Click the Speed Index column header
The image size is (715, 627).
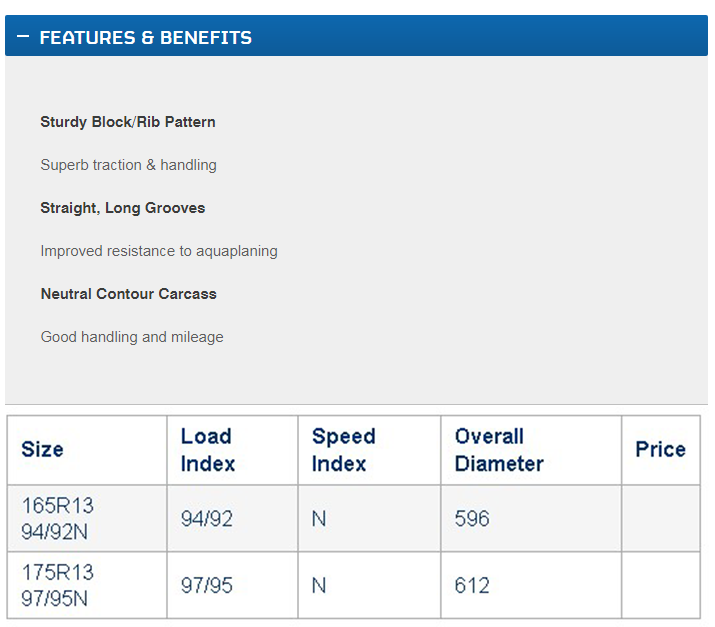point(343,450)
